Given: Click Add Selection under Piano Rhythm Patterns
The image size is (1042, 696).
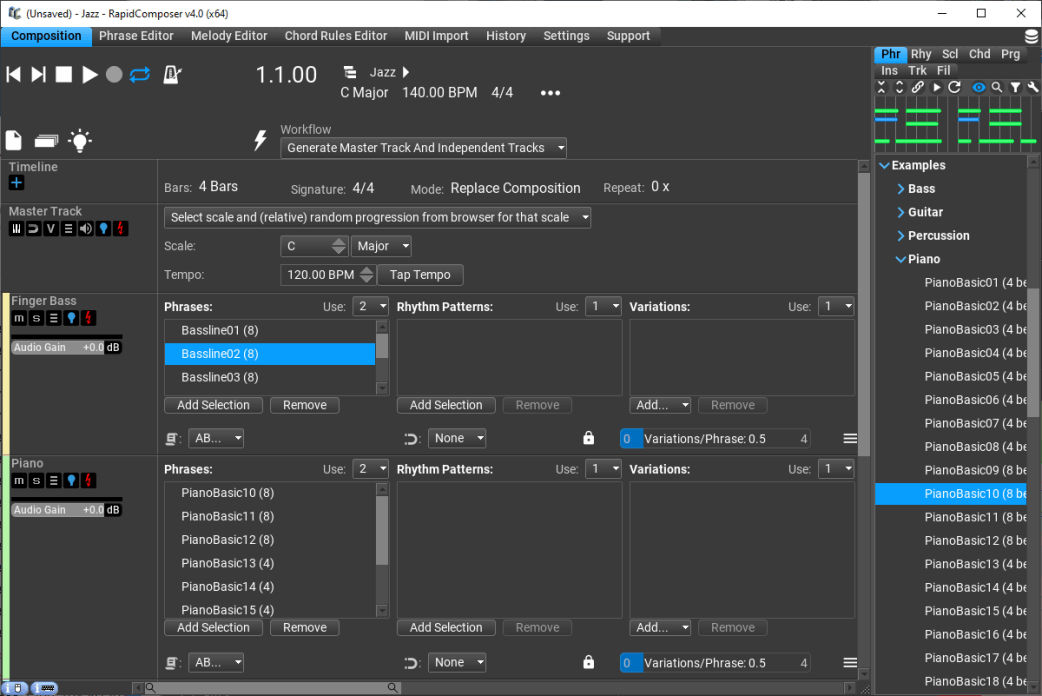Looking at the screenshot, I should pyautogui.click(x=446, y=628).
